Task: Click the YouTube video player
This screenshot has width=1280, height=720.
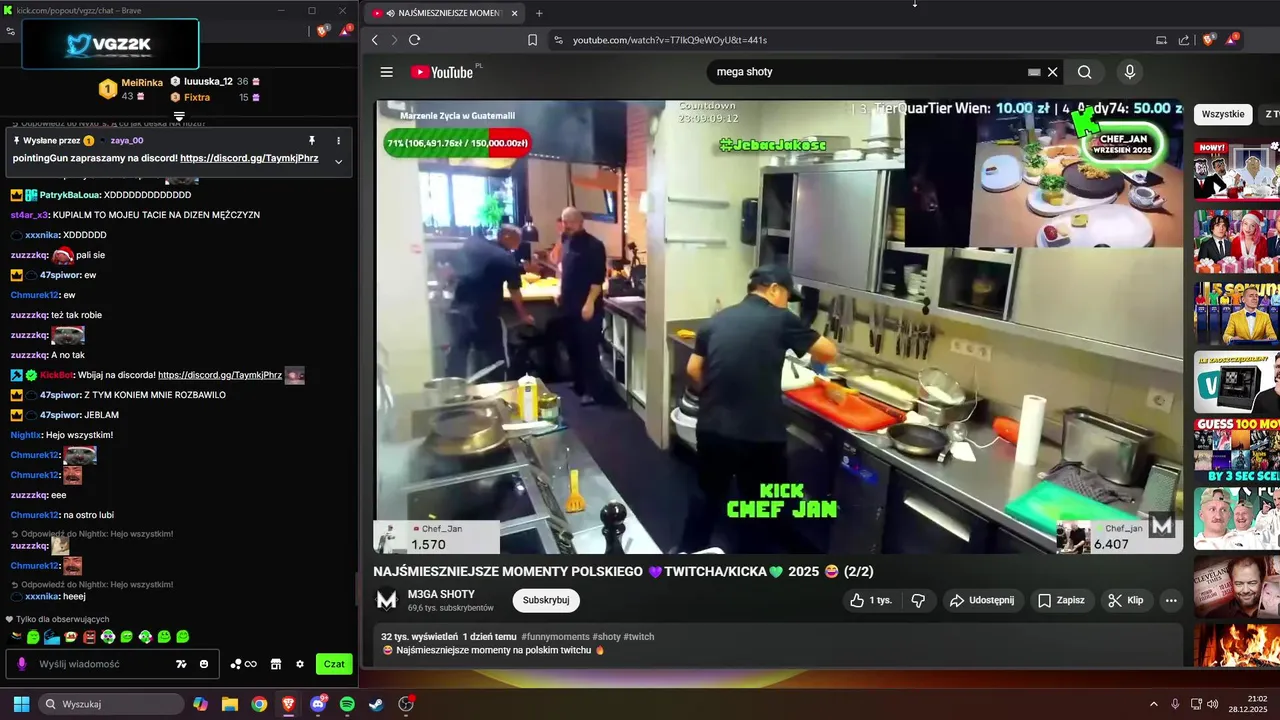Action: [x=778, y=326]
